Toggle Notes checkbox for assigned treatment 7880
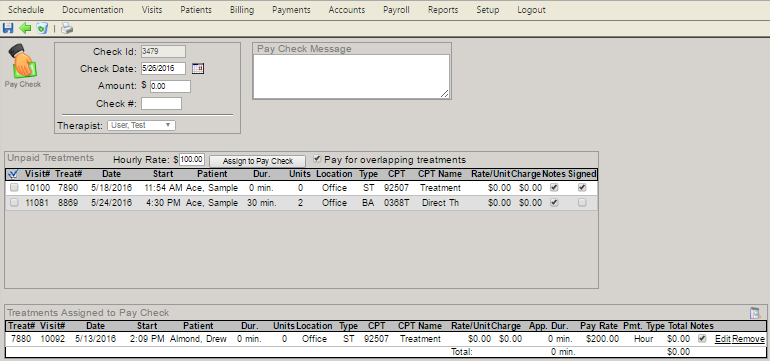 point(702,338)
